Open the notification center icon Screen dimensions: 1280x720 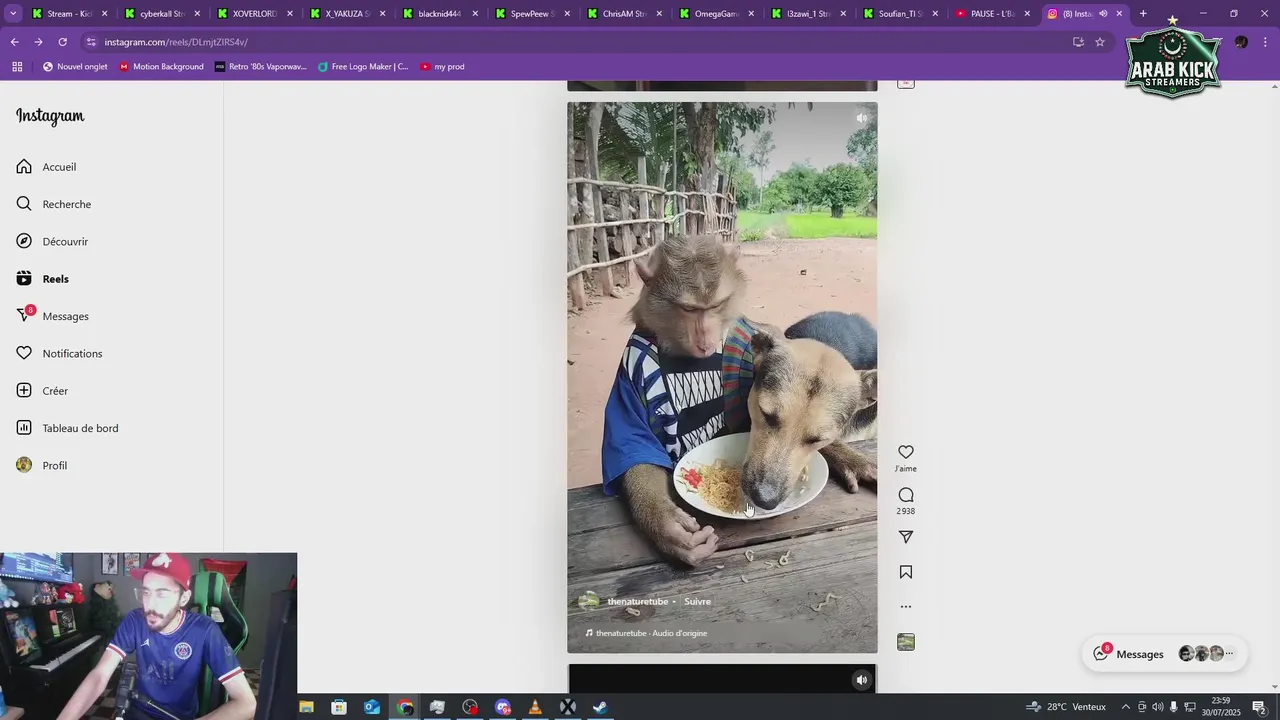1259,707
